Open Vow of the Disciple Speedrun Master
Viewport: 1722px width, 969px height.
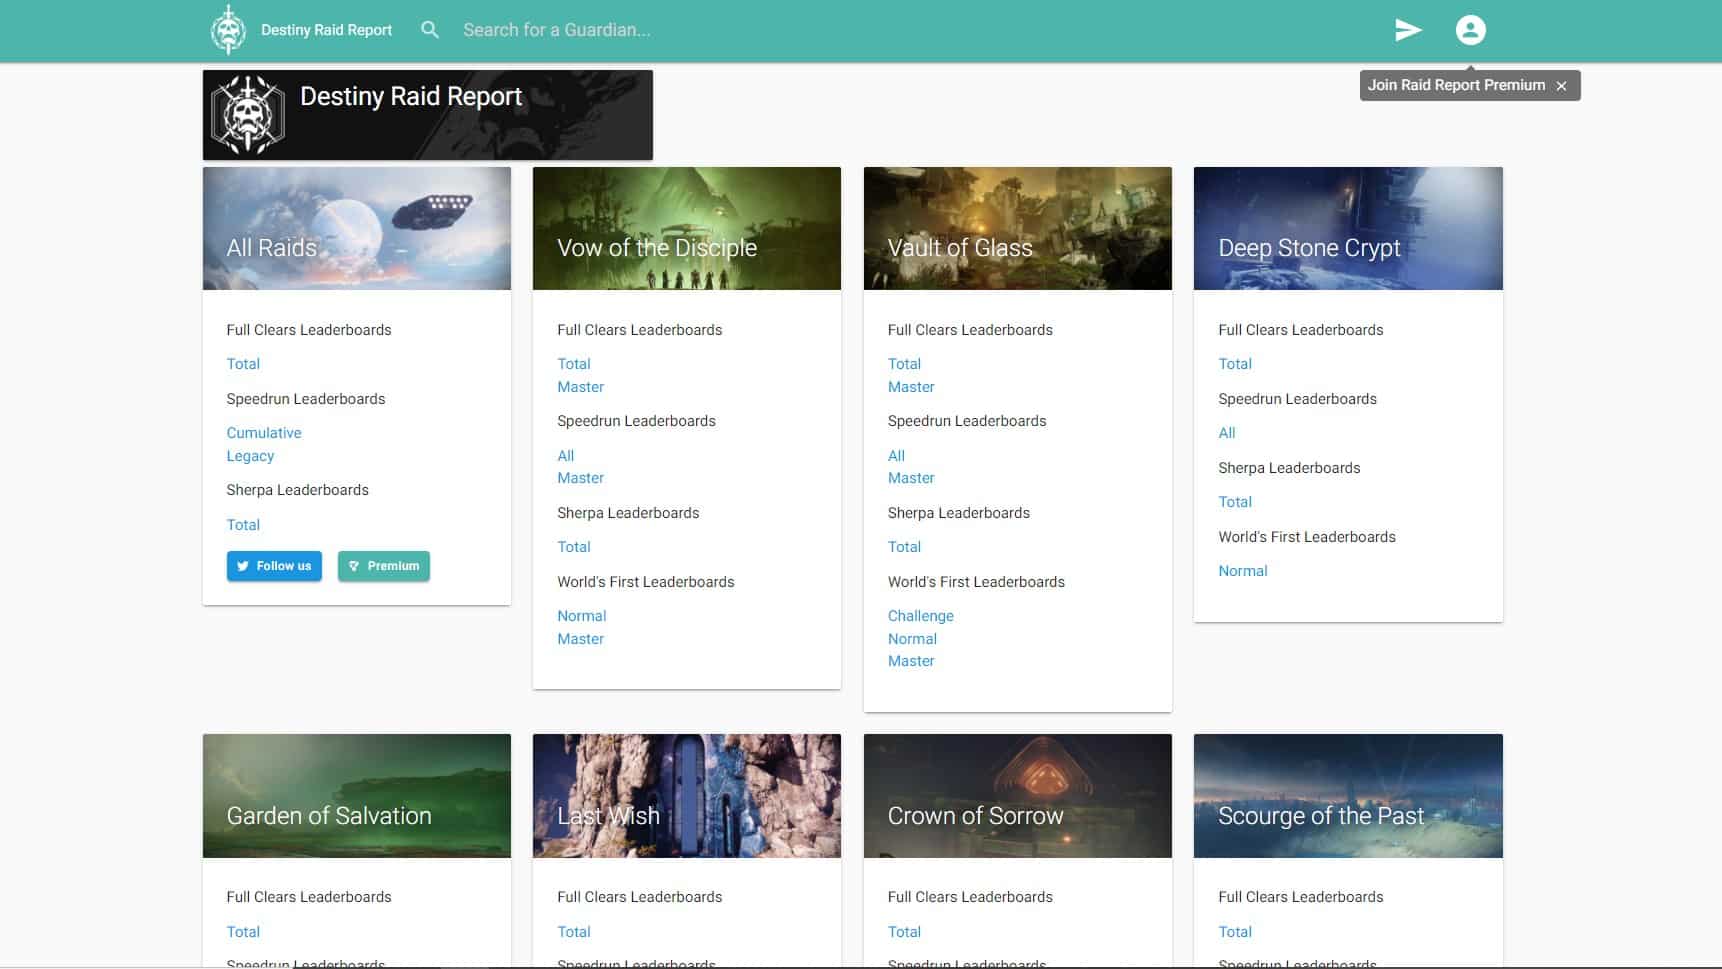coord(581,478)
